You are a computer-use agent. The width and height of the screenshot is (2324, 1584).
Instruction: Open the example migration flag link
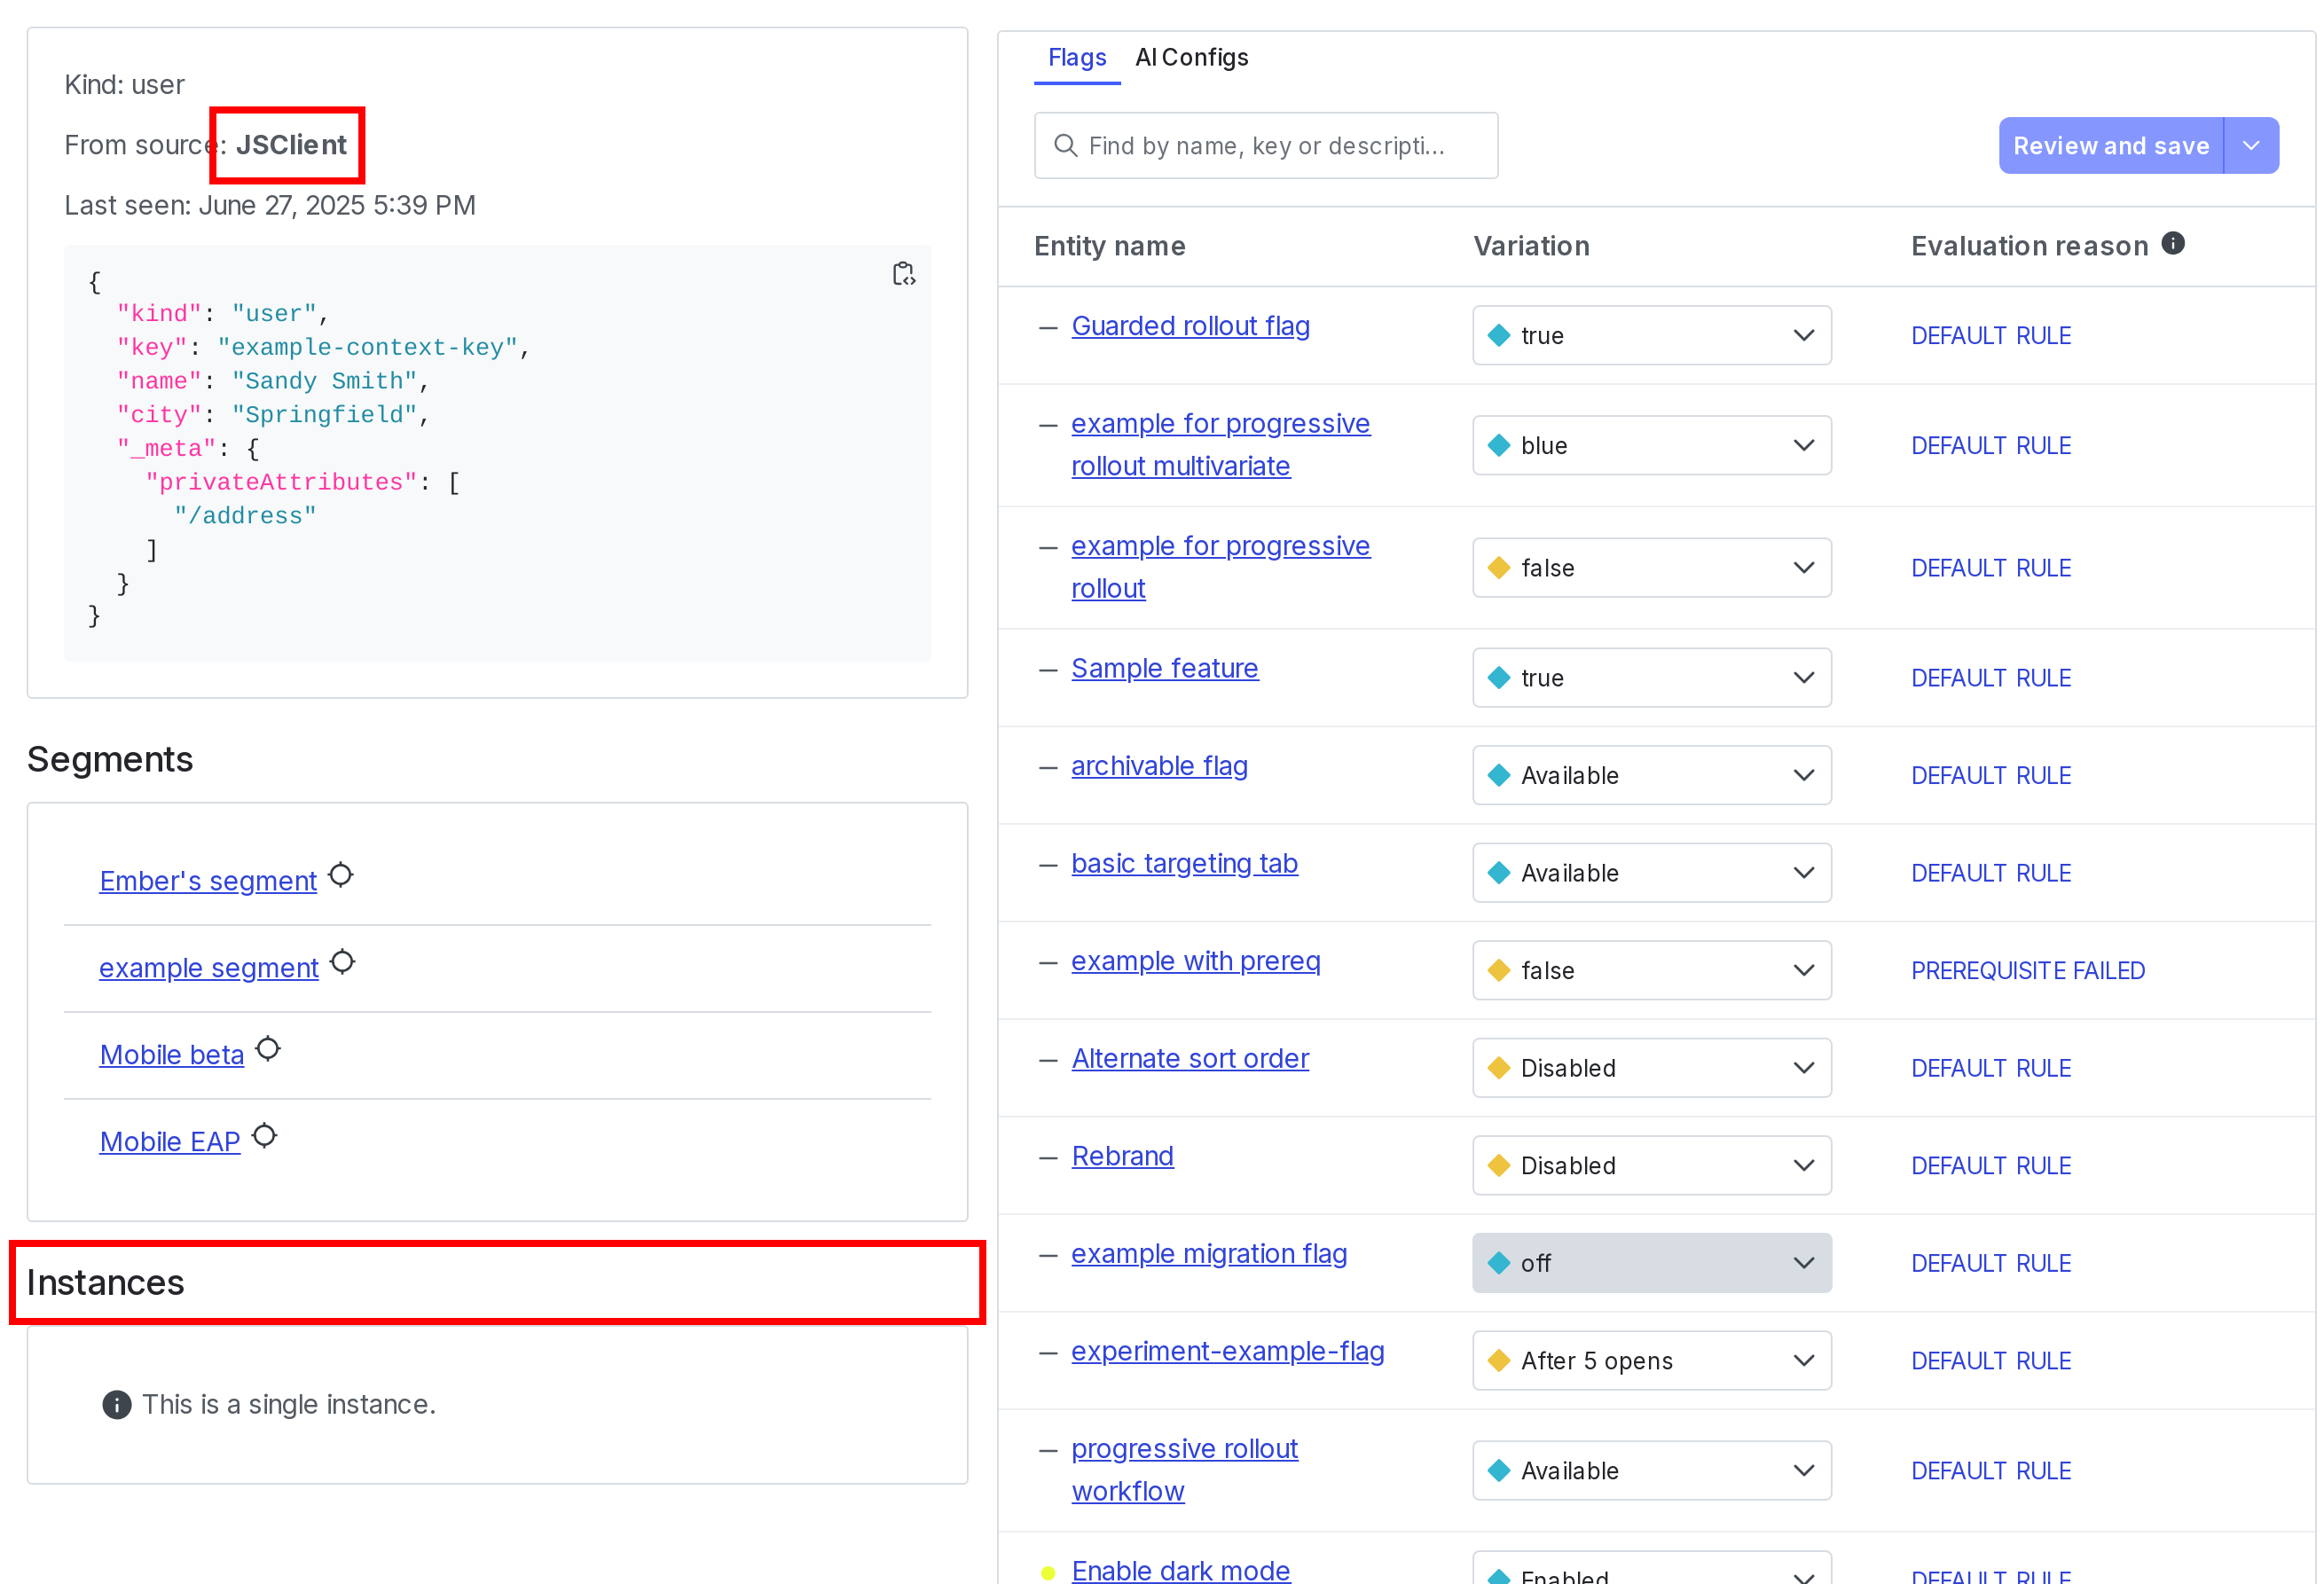pyautogui.click(x=1209, y=1254)
